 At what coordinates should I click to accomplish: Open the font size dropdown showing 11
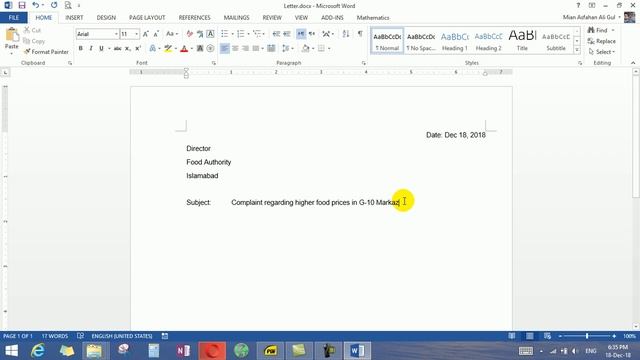(137, 34)
